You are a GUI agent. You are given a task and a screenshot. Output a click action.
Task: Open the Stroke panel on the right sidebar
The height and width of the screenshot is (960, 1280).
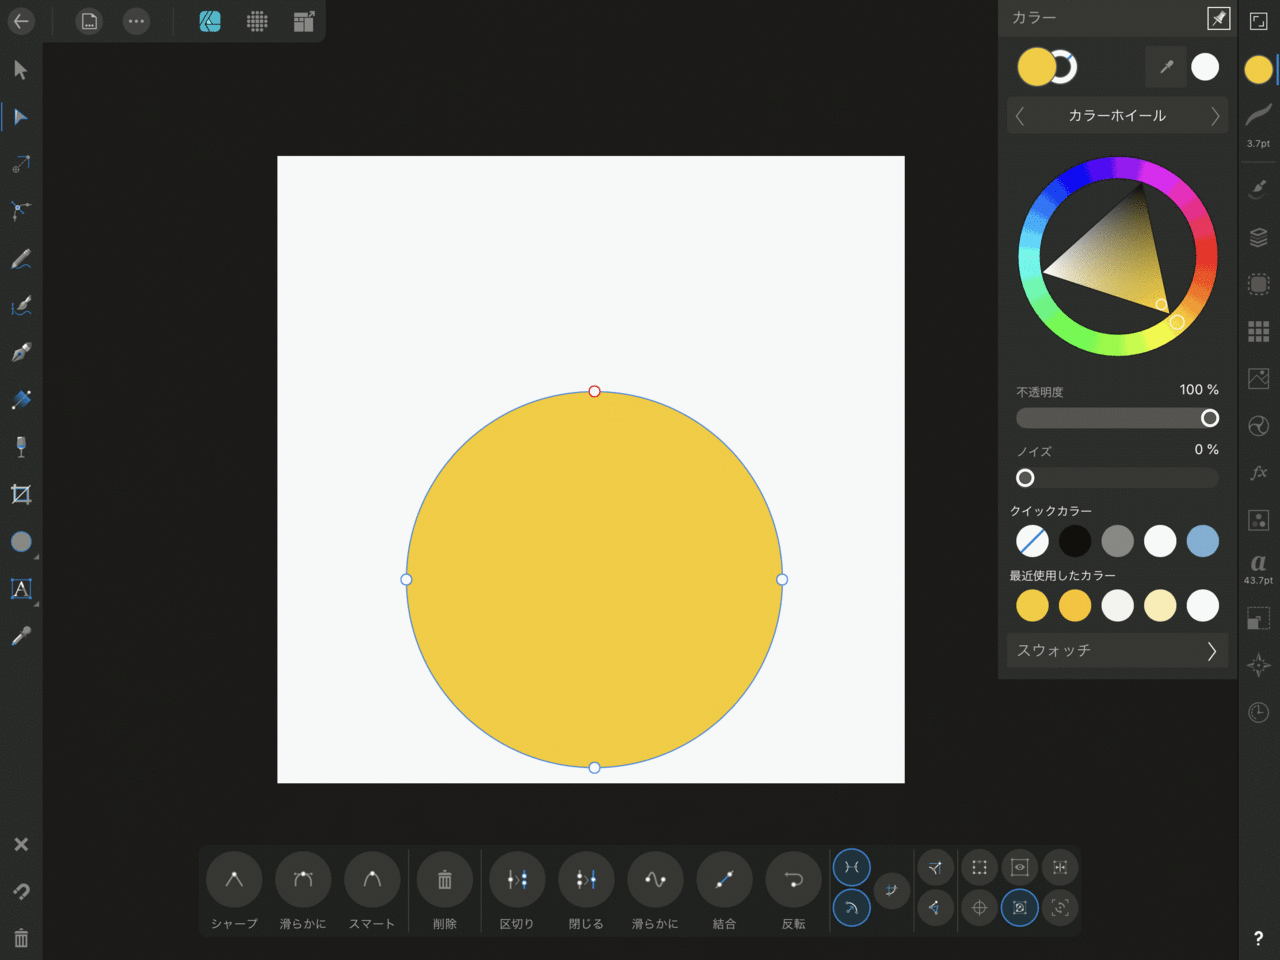point(1258,115)
